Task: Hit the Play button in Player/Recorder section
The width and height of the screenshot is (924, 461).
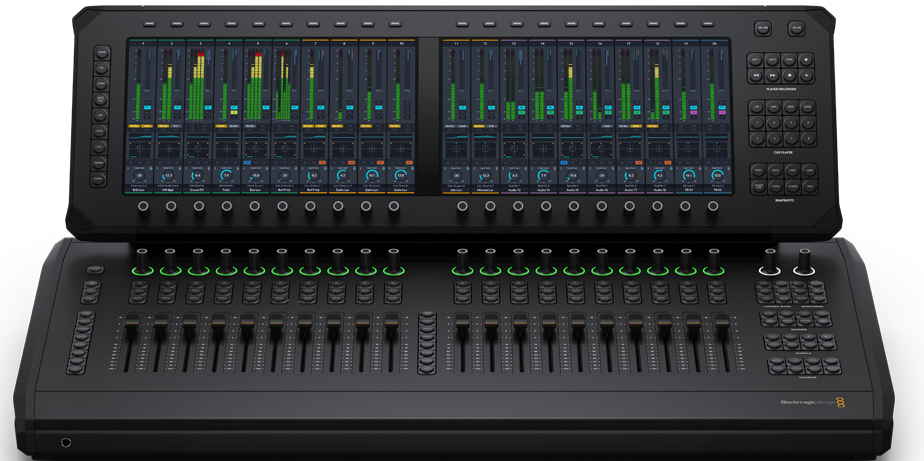Action: click(806, 75)
